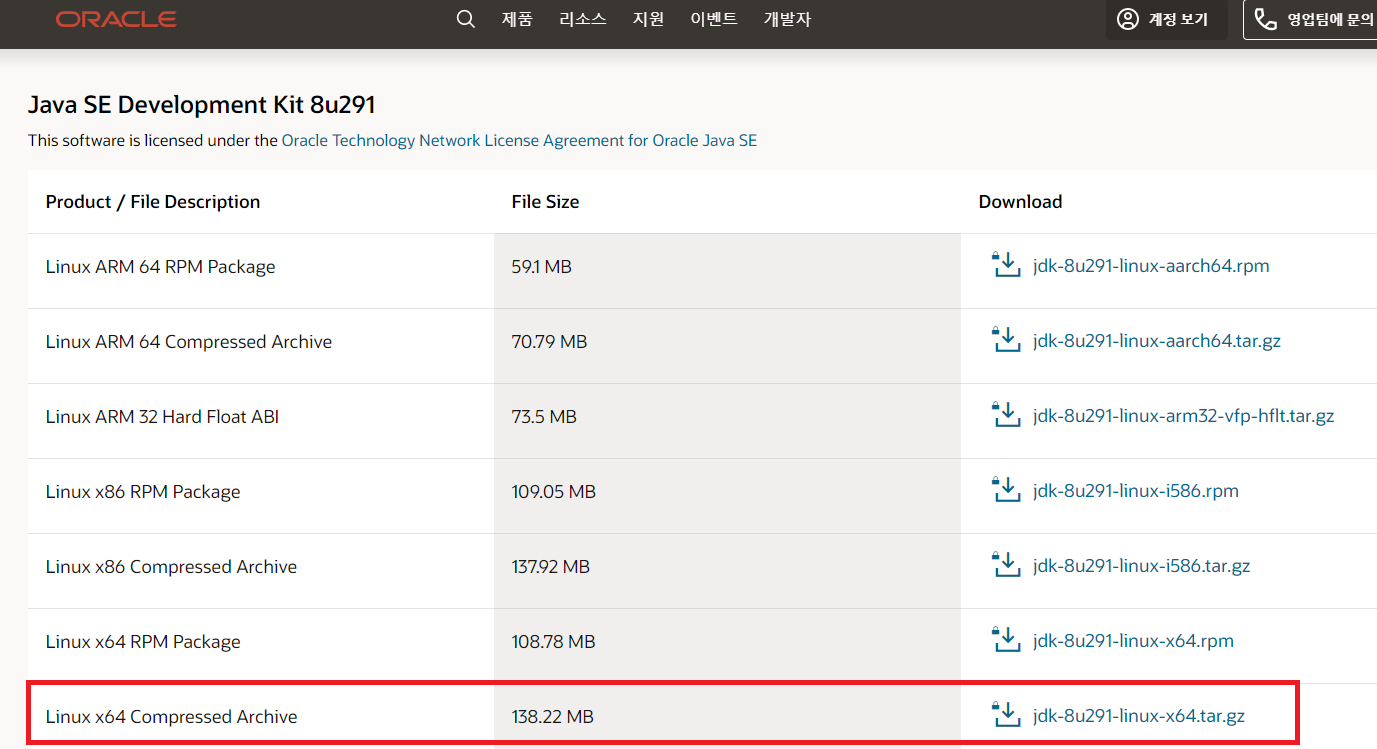Open the 지원 menu
Viewport: 1377px width, 749px height.
click(x=648, y=19)
